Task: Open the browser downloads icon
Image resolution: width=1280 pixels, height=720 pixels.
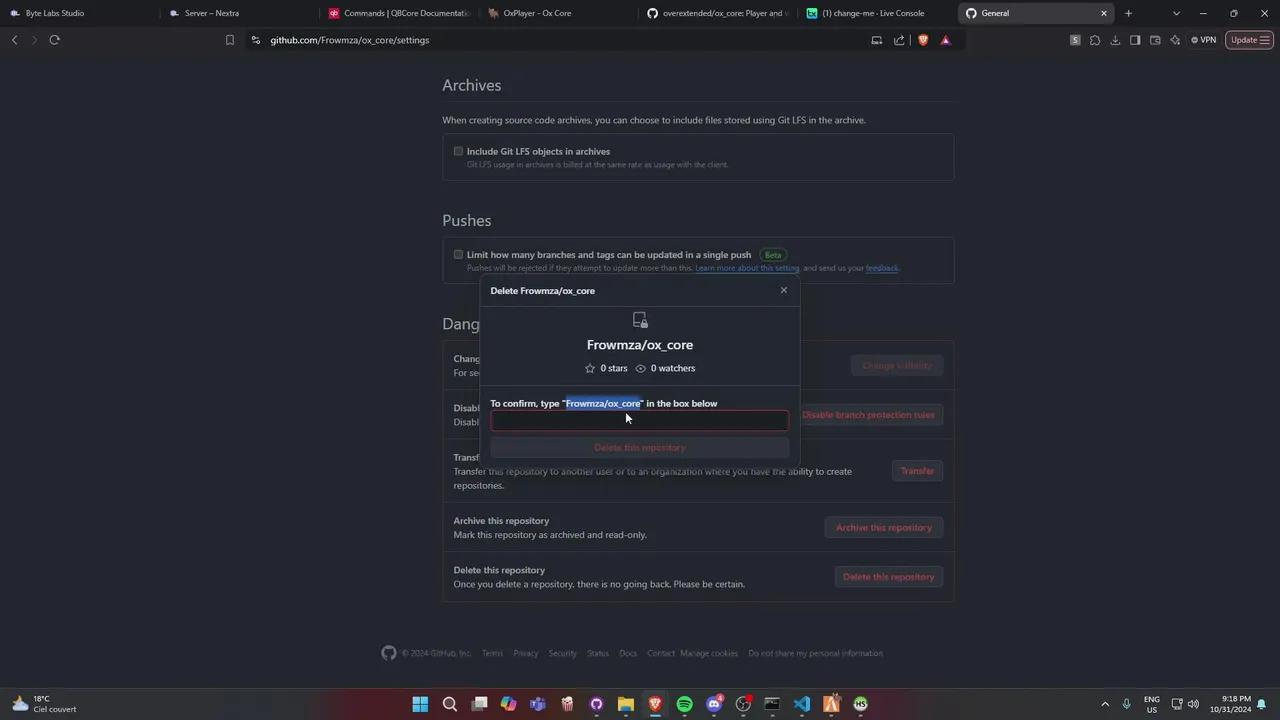Action: (x=1115, y=40)
